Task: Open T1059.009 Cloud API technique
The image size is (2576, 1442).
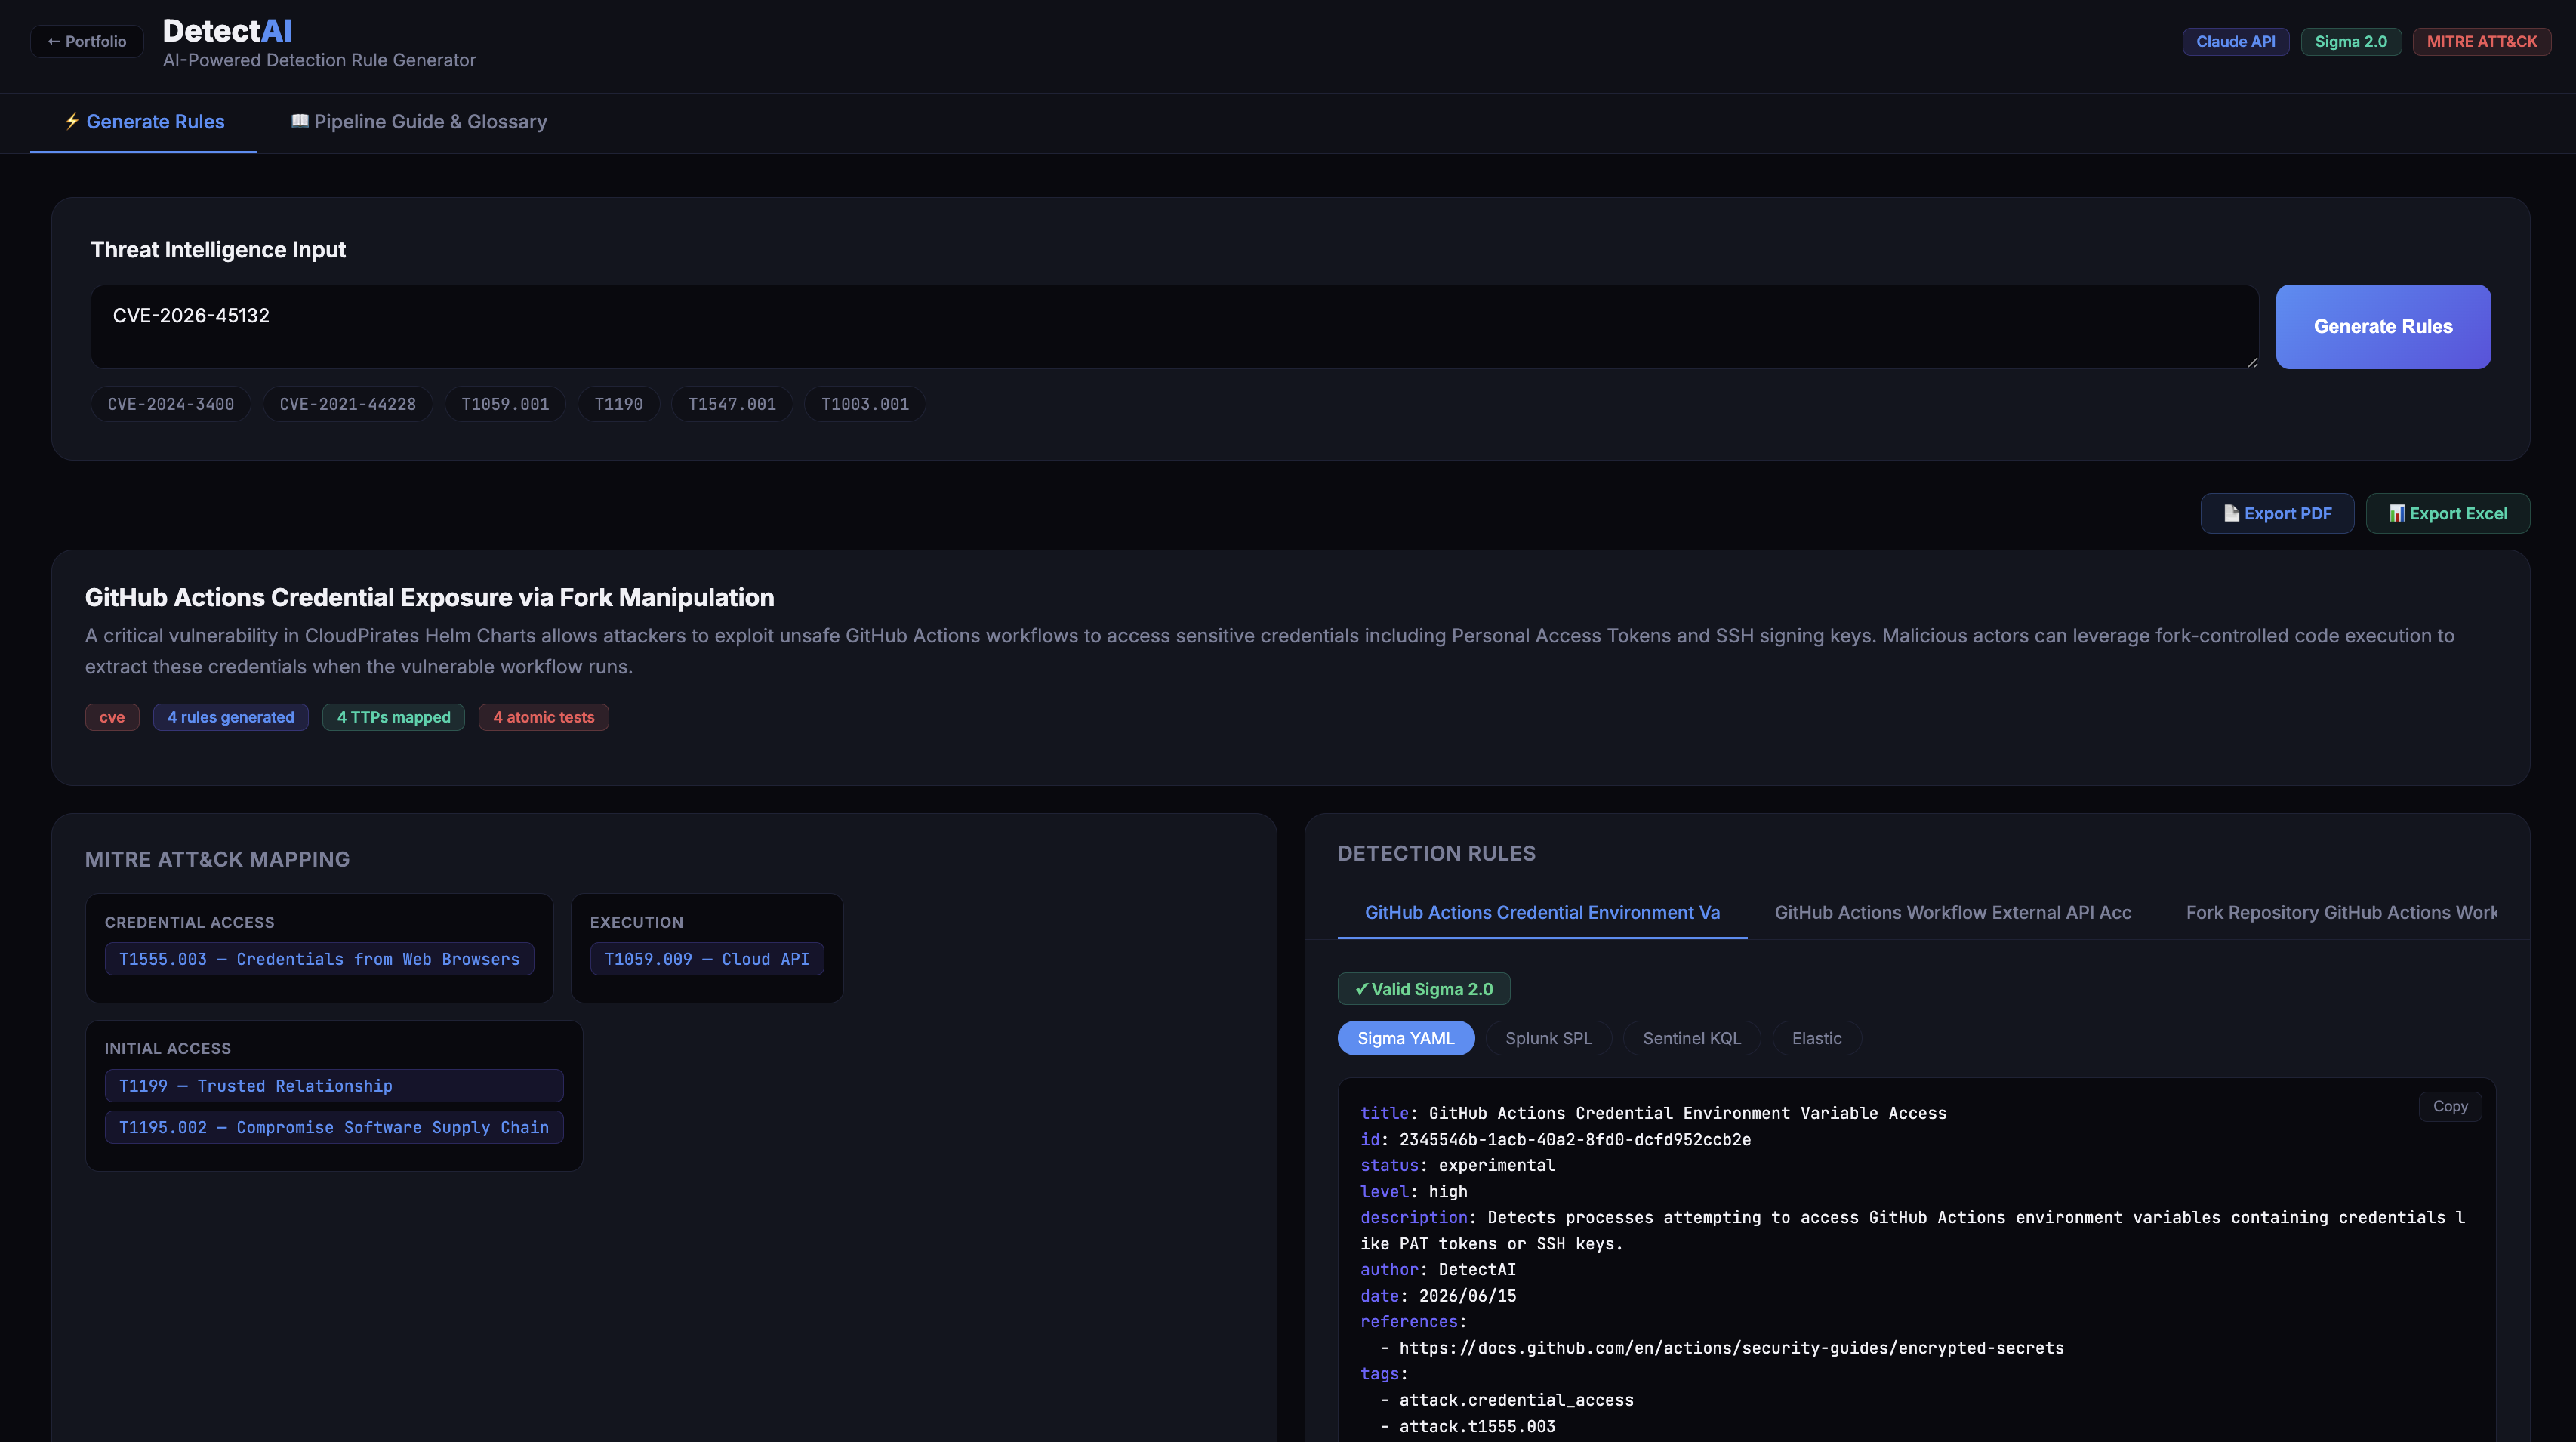Action: (706, 959)
